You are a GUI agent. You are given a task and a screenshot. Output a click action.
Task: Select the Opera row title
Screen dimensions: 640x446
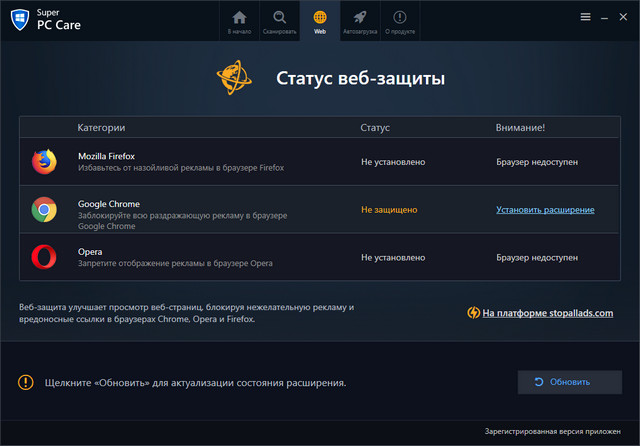click(x=92, y=252)
